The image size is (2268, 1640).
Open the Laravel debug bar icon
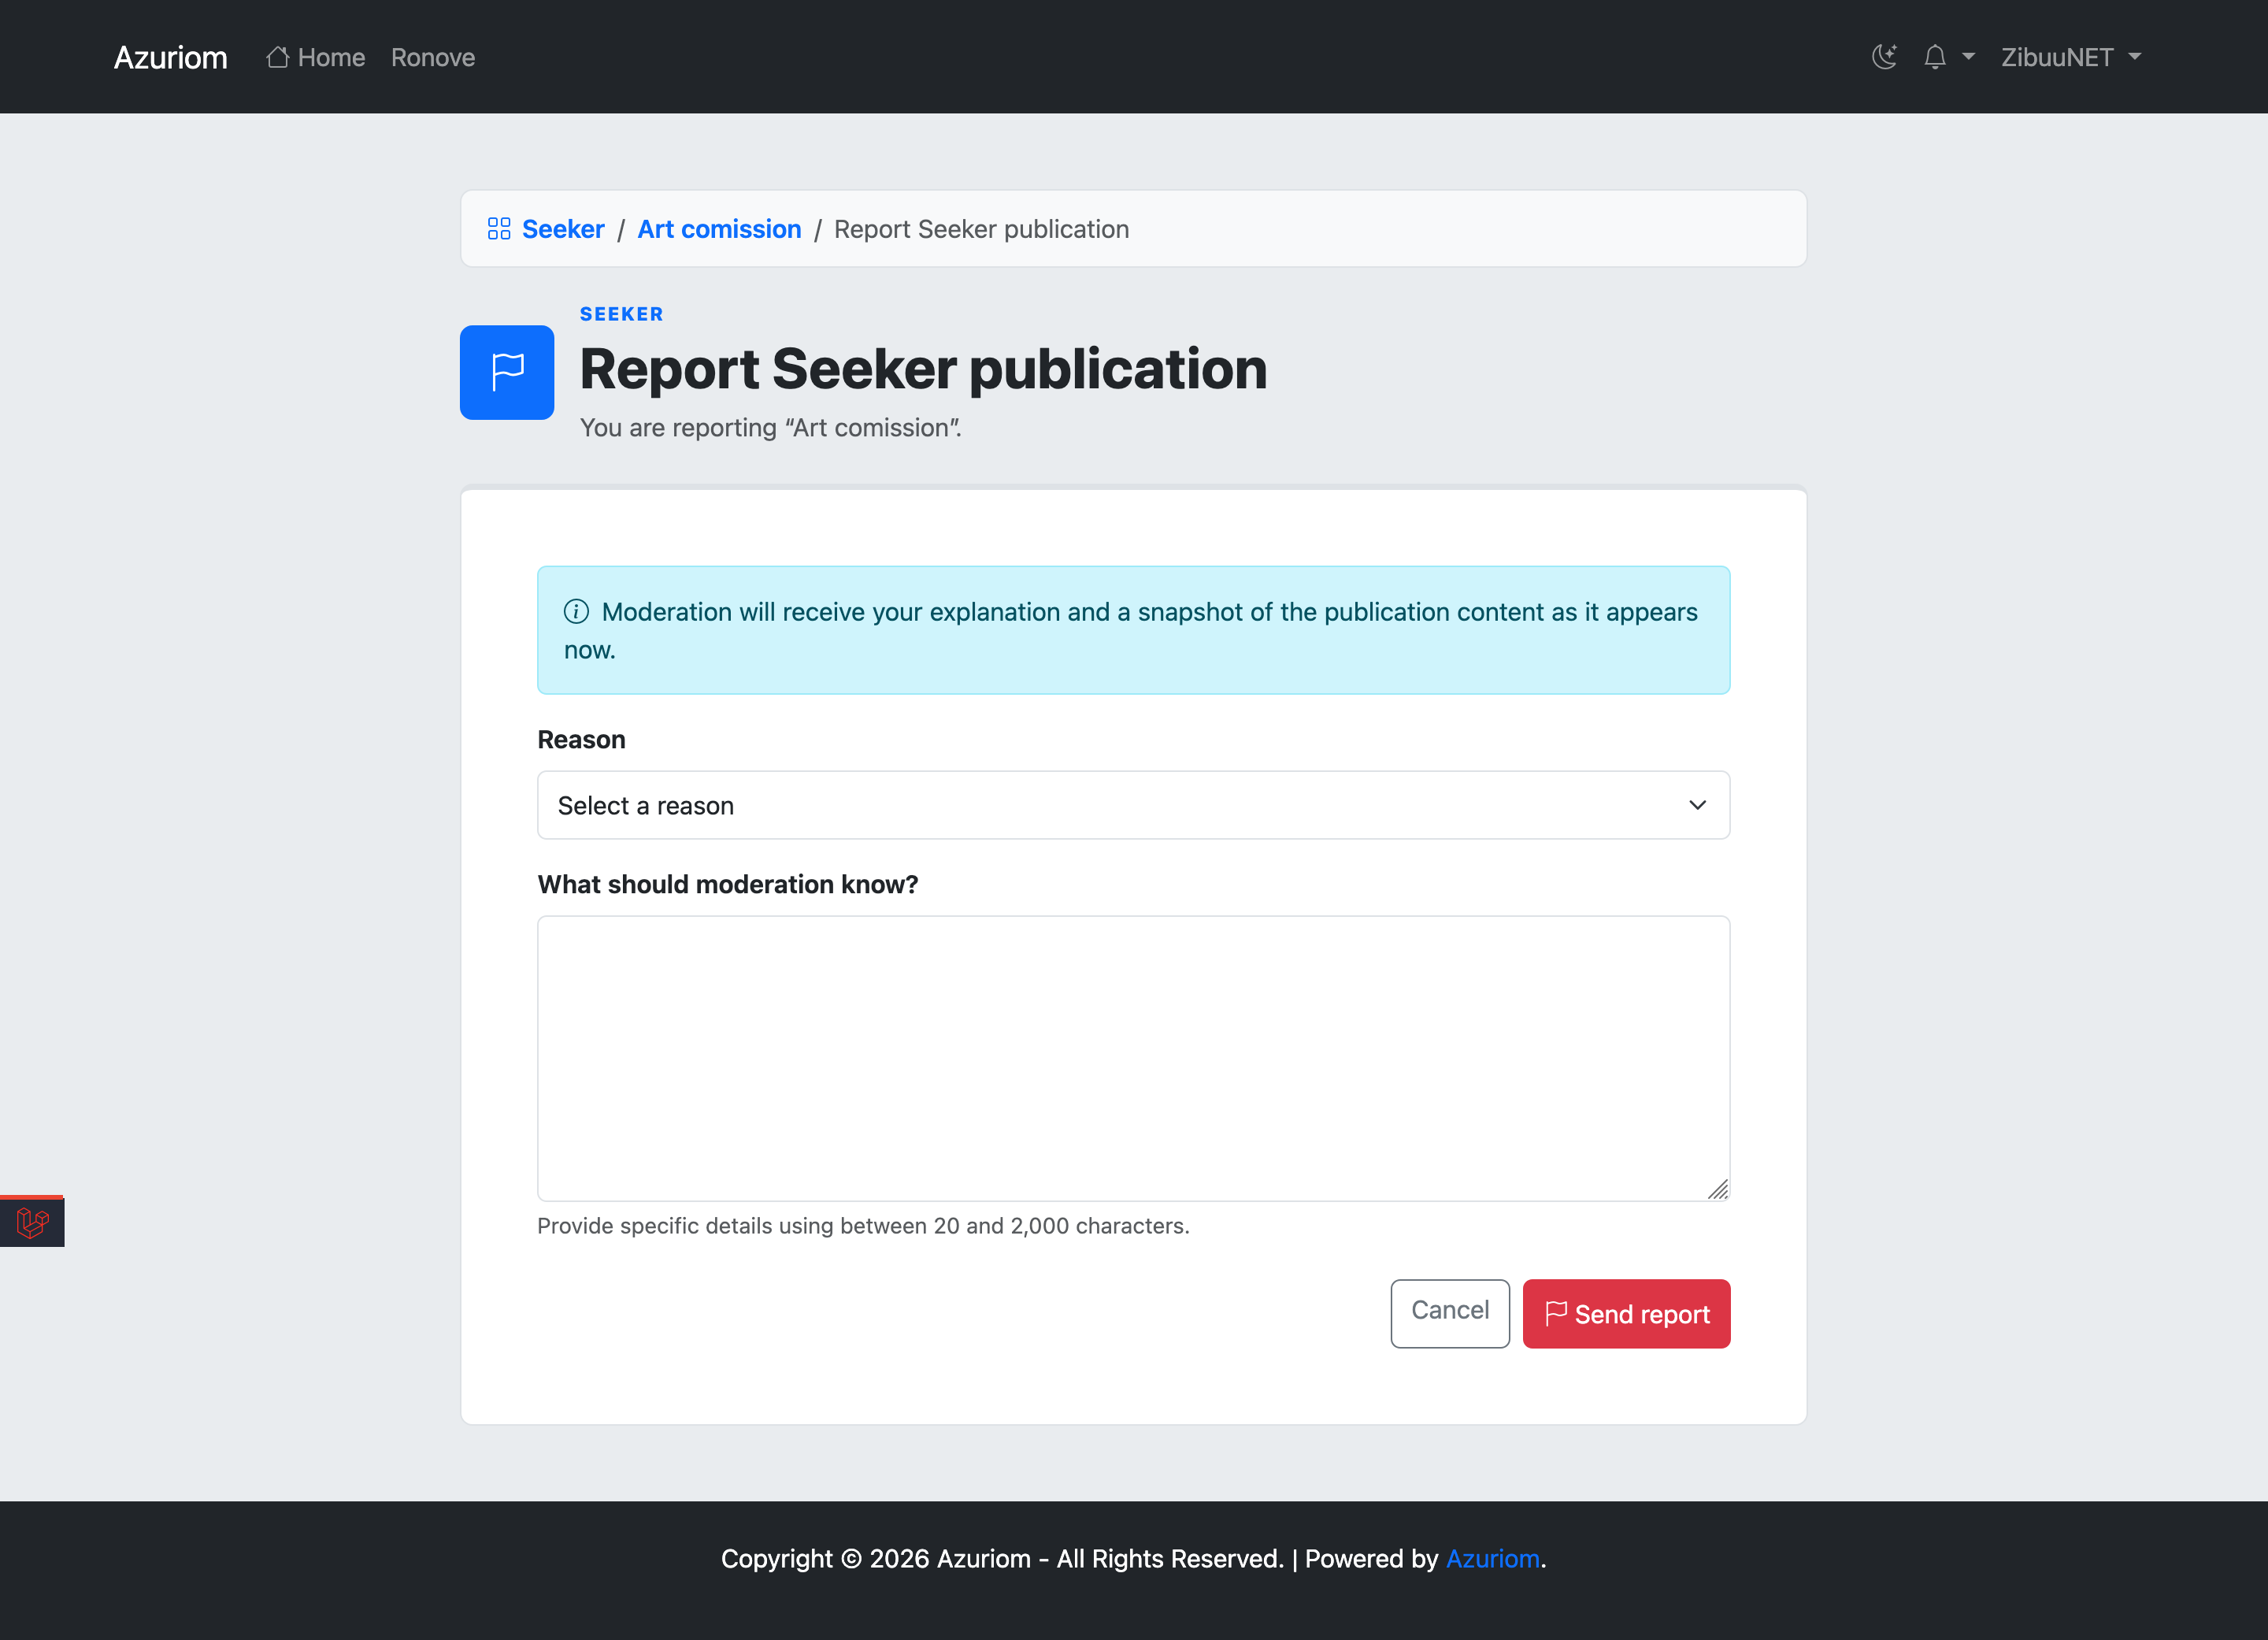tap(32, 1222)
